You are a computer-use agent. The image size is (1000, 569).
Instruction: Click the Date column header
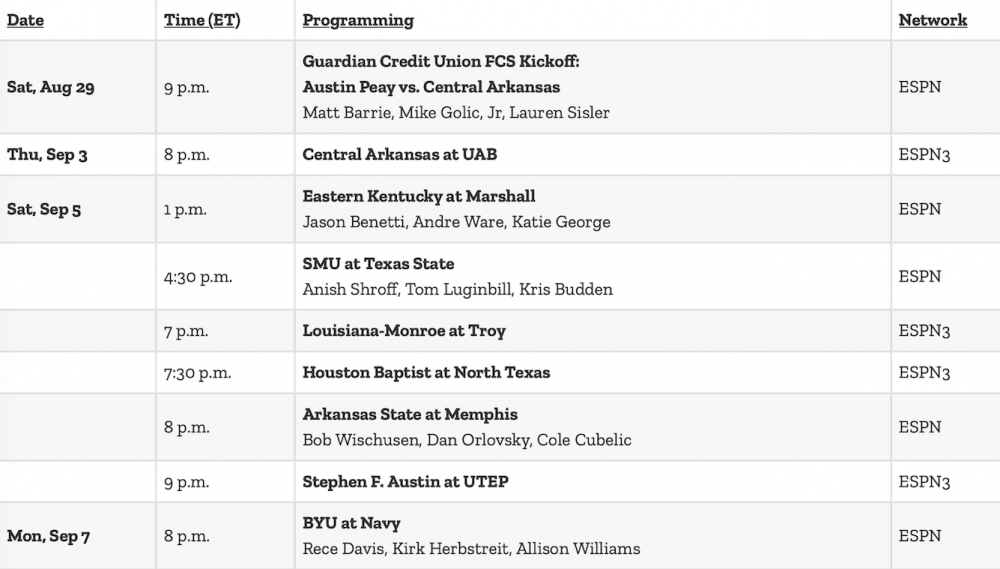26,20
